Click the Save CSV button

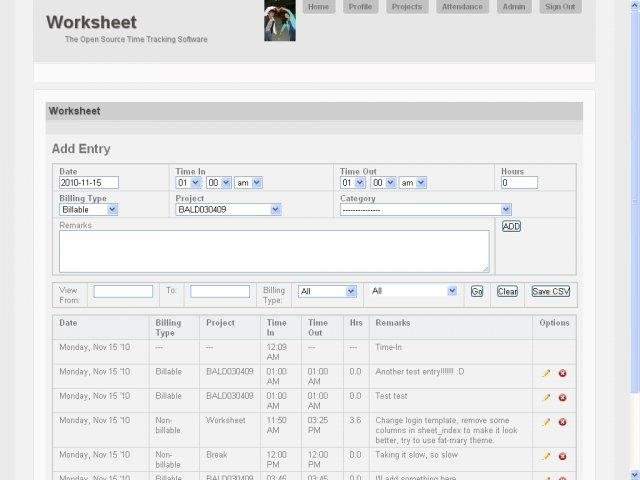click(551, 291)
